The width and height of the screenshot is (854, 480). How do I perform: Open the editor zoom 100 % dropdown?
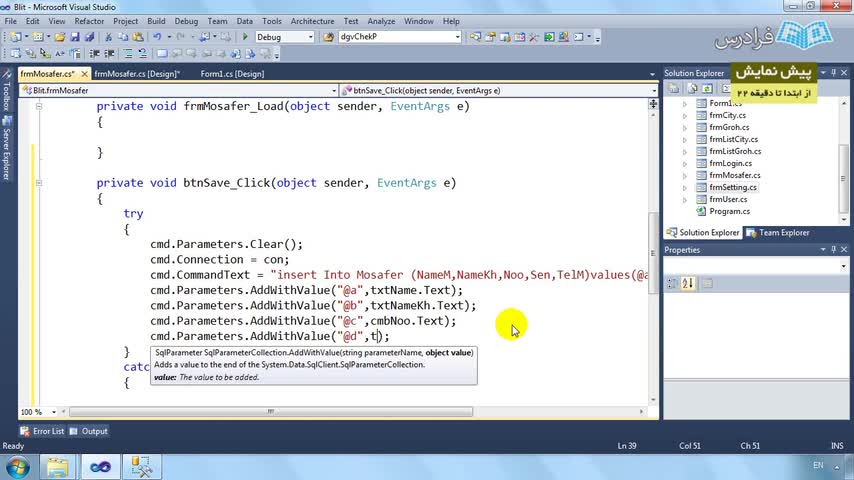pos(53,412)
